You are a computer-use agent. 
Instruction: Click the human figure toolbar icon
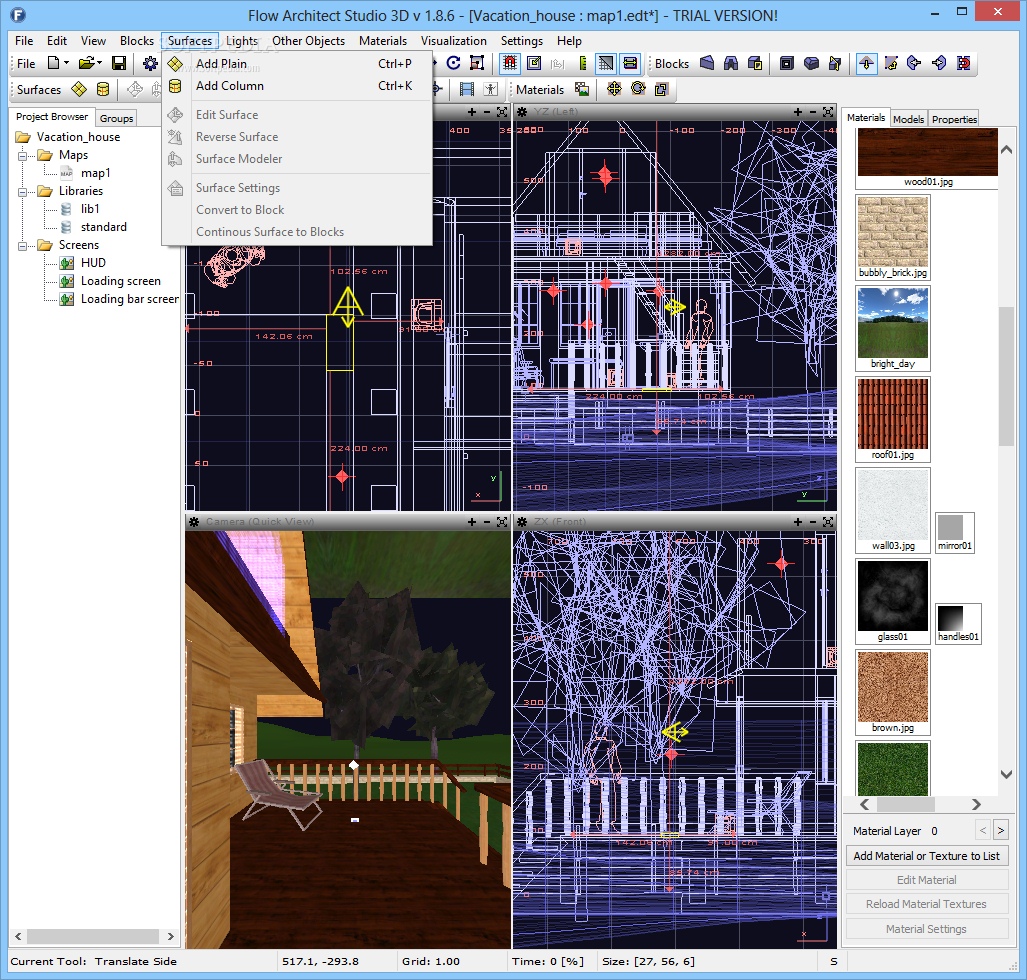point(491,89)
